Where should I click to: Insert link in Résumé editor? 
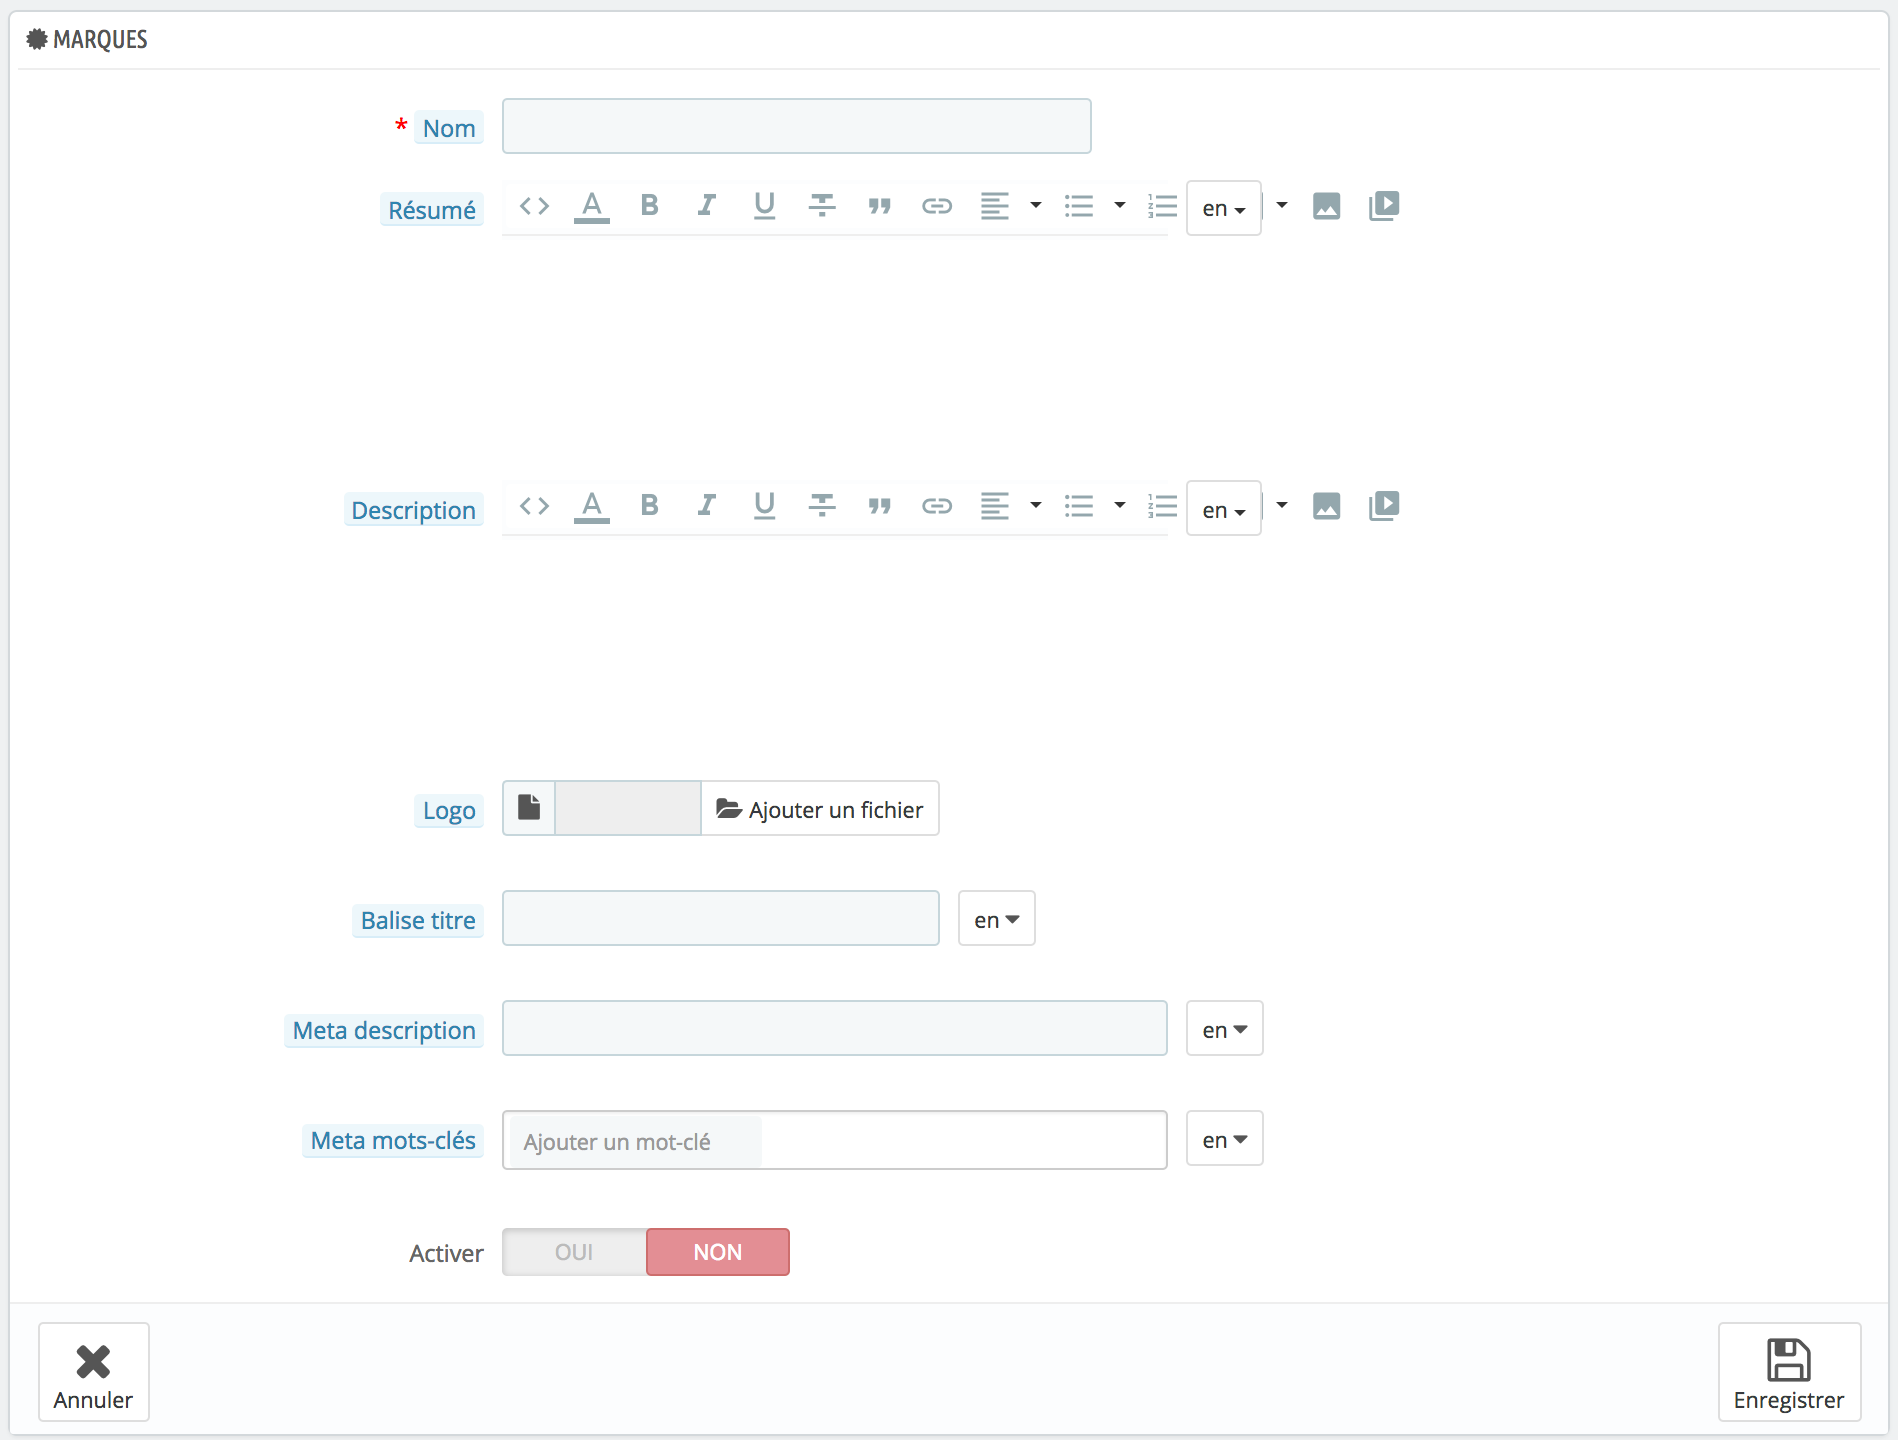point(937,206)
